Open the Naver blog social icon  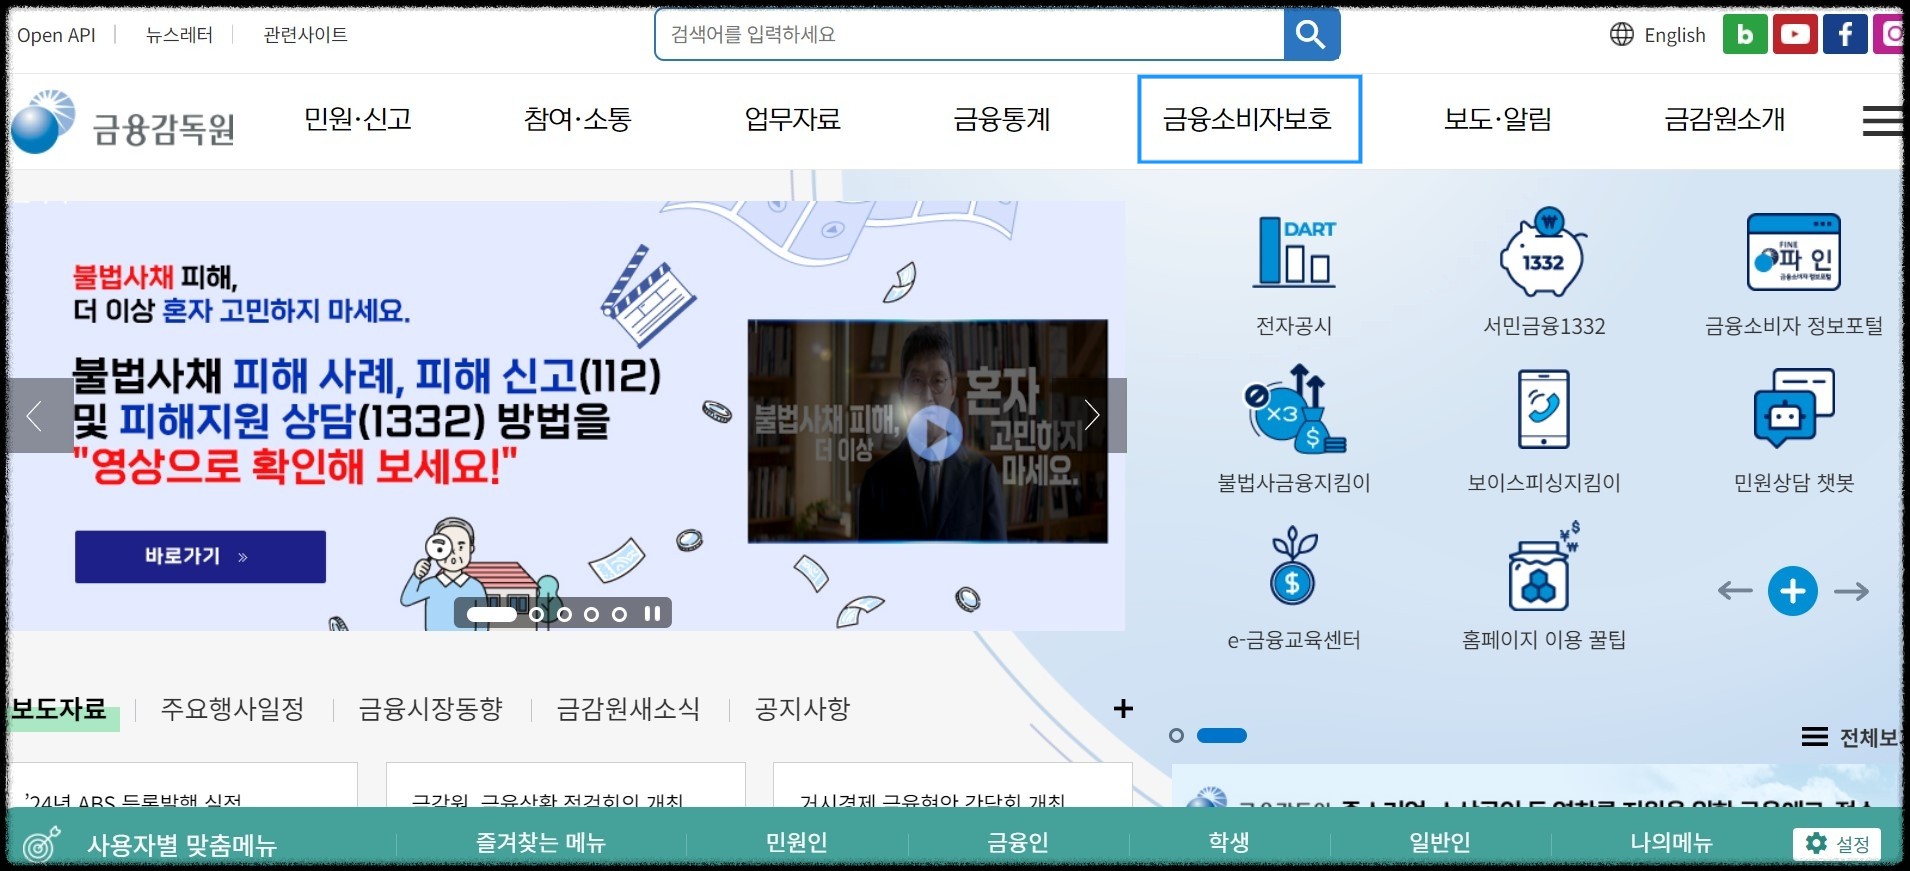1745,35
